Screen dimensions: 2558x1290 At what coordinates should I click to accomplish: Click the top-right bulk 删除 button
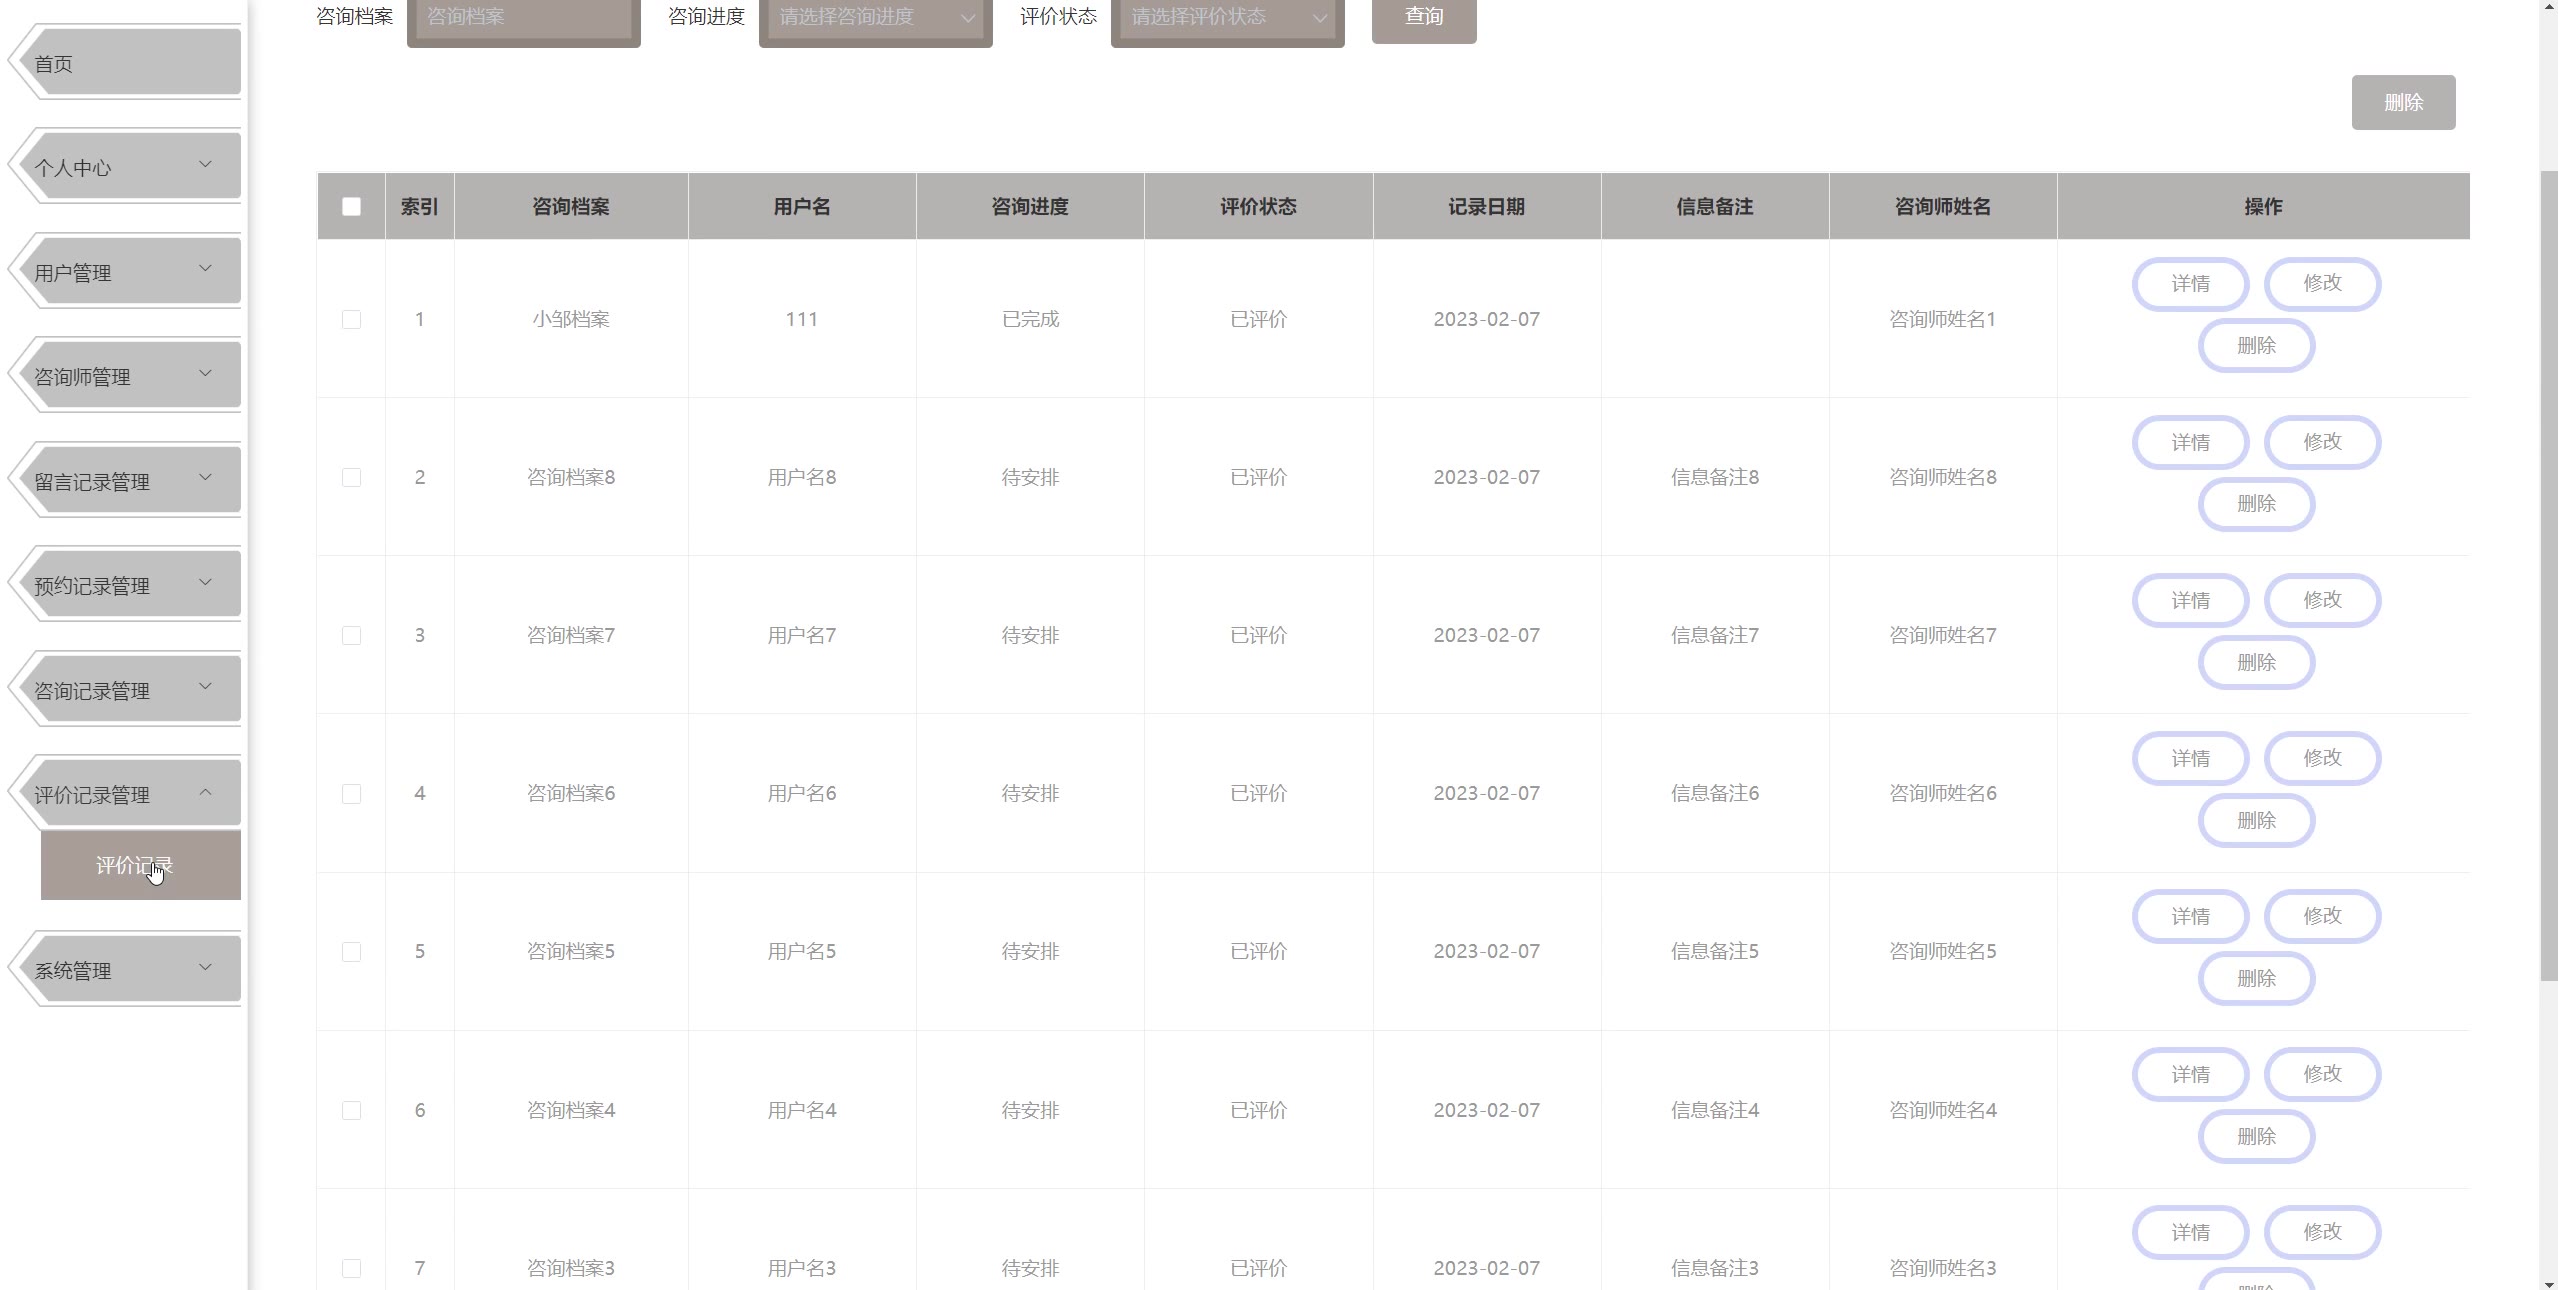[x=2402, y=102]
